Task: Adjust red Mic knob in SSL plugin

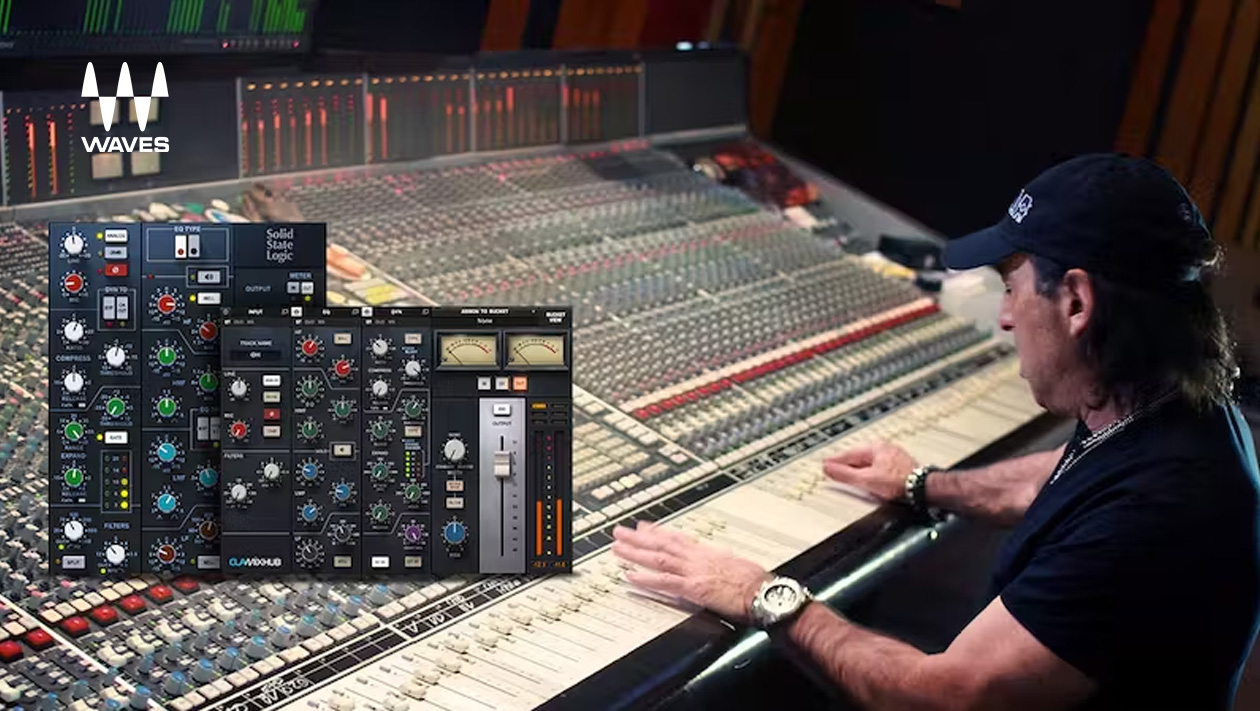Action: 74,283
